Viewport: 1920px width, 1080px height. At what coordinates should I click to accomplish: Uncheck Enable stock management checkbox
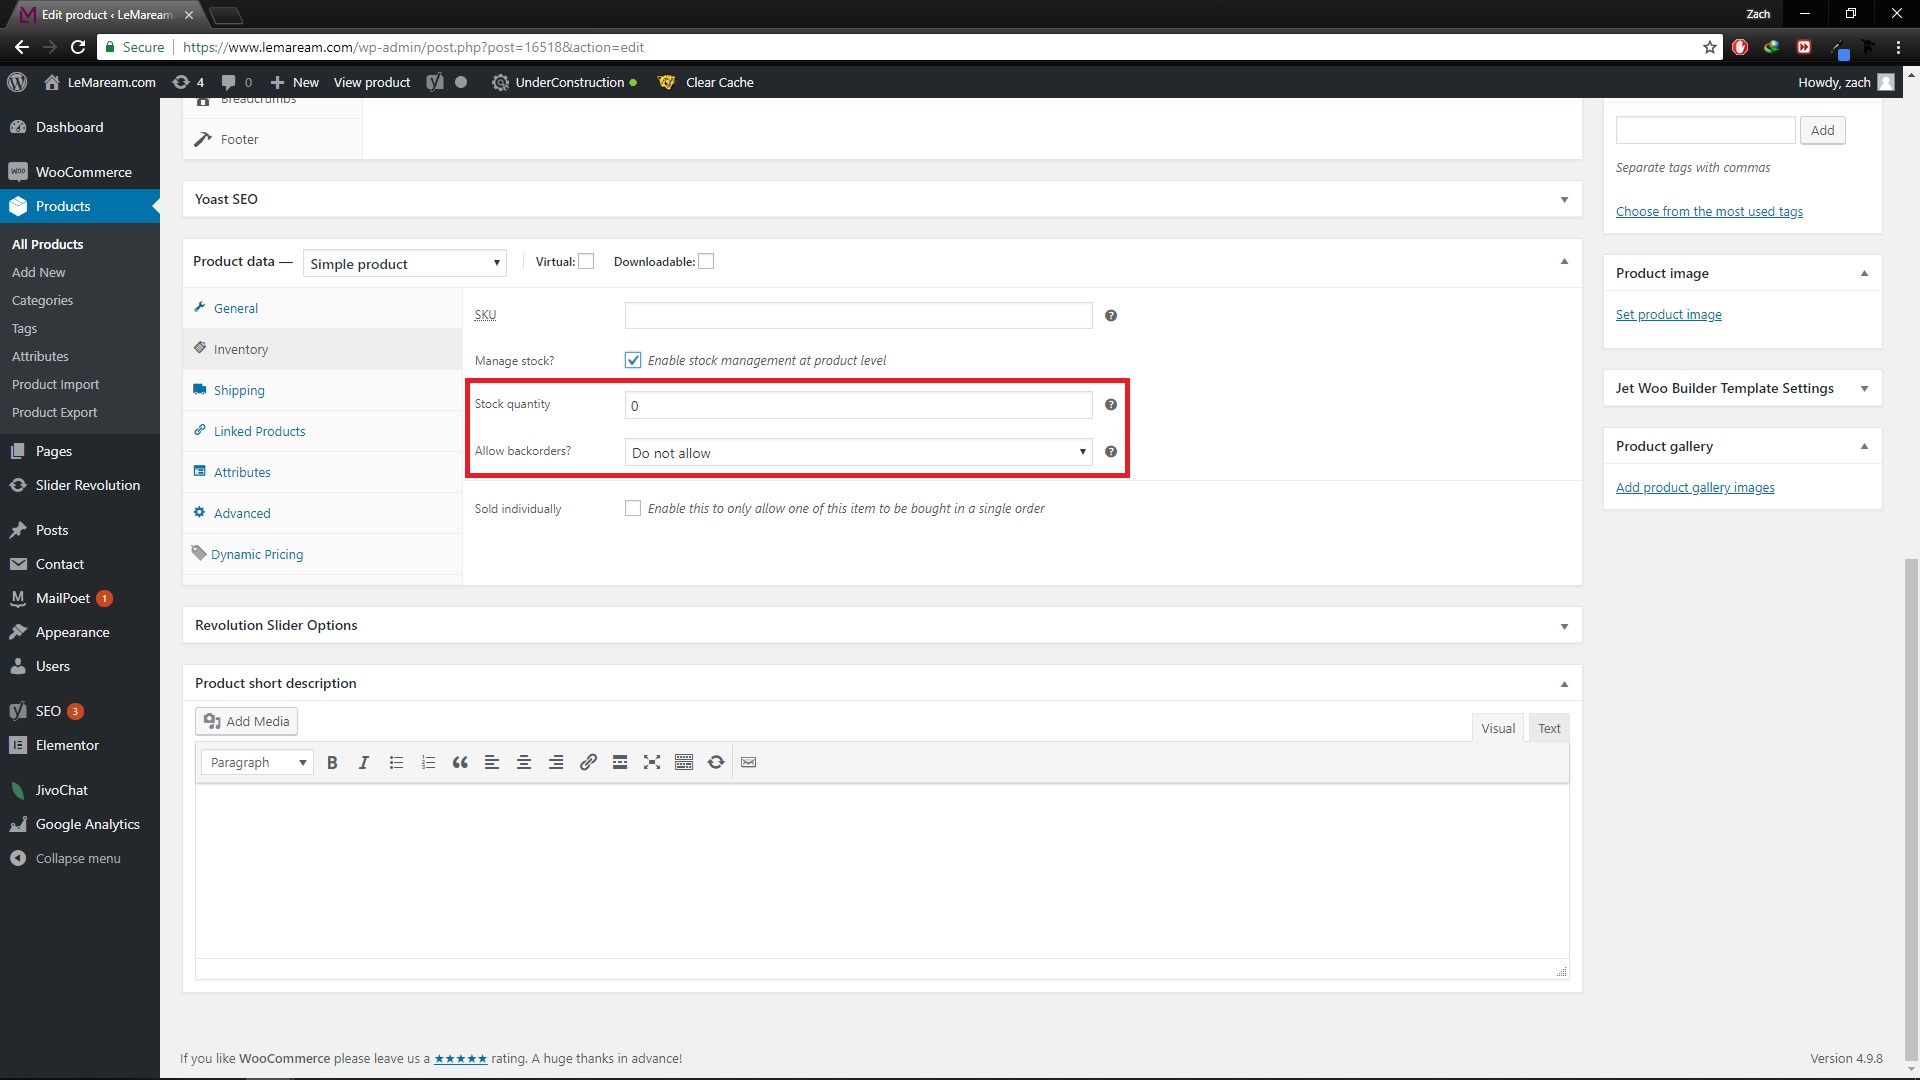click(x=633, y=360)
